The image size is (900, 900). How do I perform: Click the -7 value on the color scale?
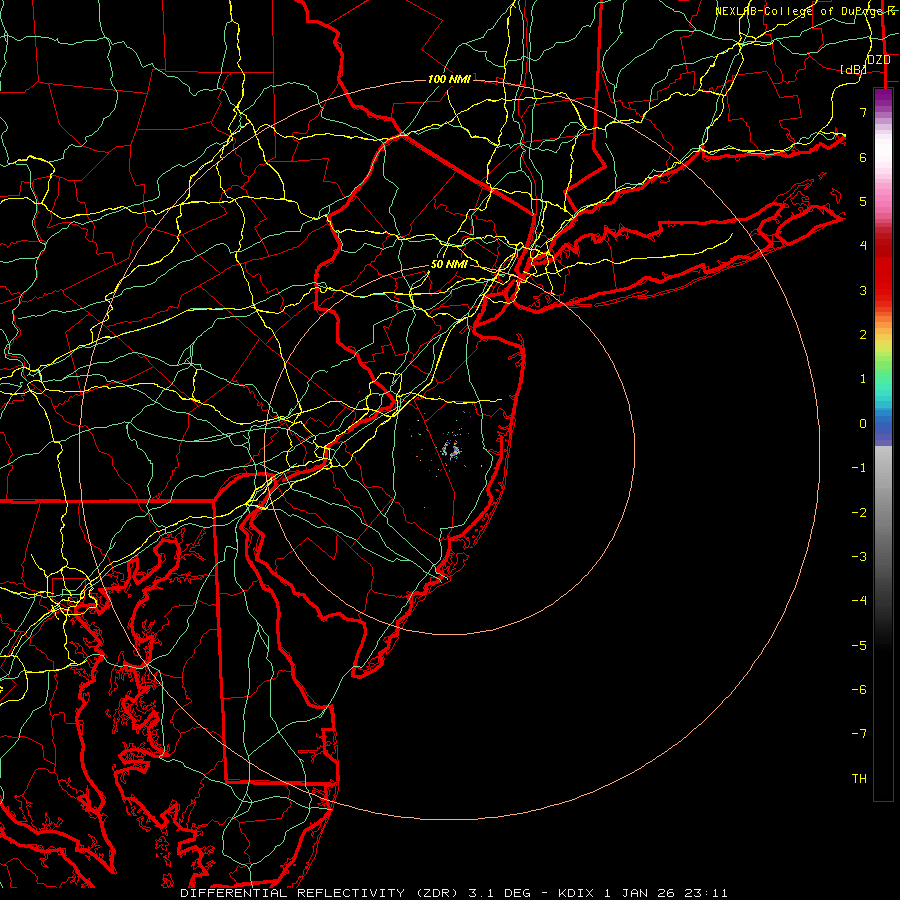(x=859, y=734)
